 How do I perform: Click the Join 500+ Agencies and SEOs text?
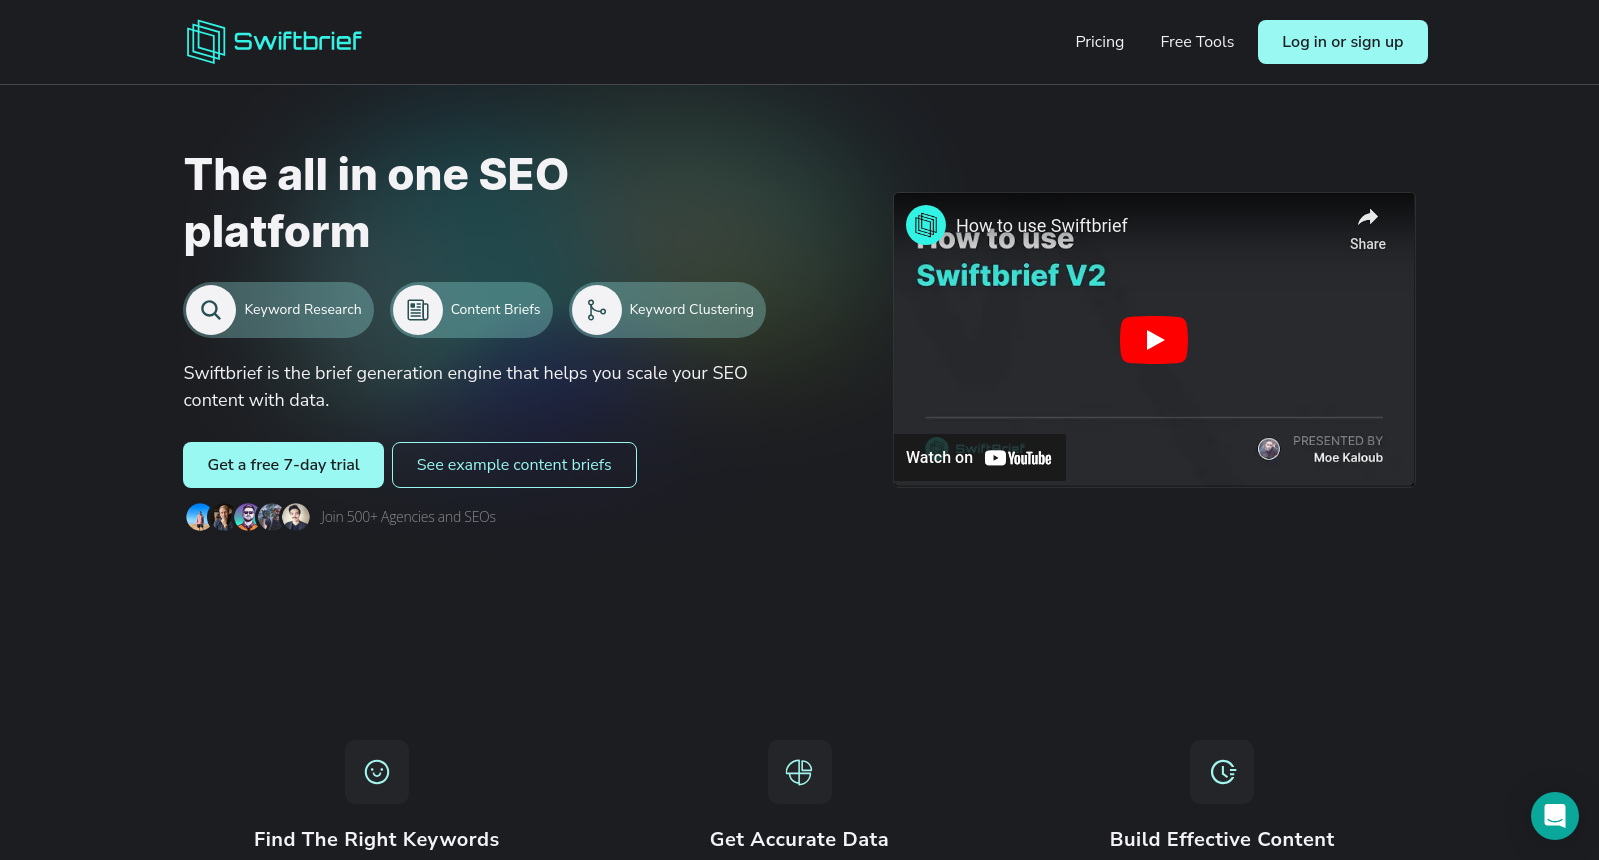[x=408, y=517]
